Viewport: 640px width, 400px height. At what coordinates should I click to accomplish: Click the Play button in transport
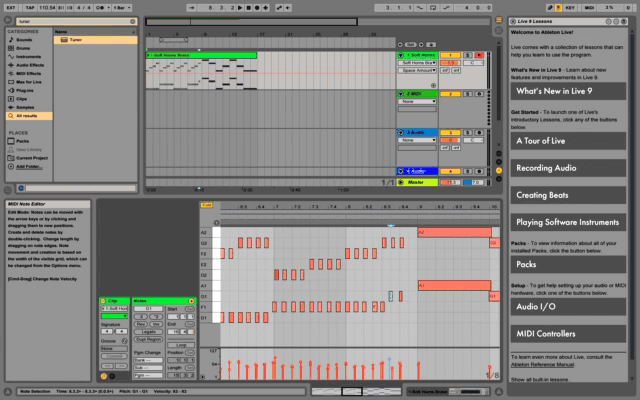pos(240,7)
